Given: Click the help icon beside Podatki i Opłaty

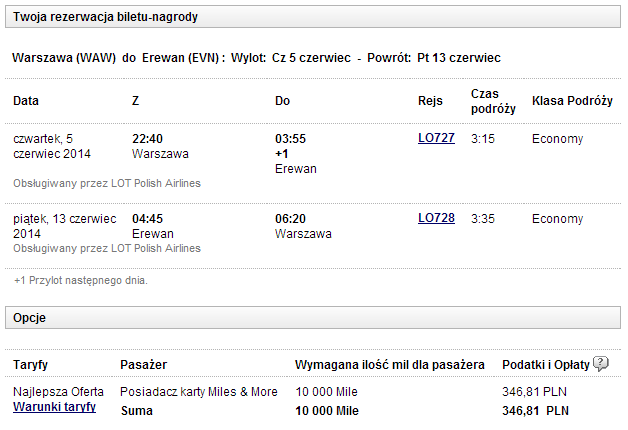Looking at the screenshot, I should pos(601,364).
